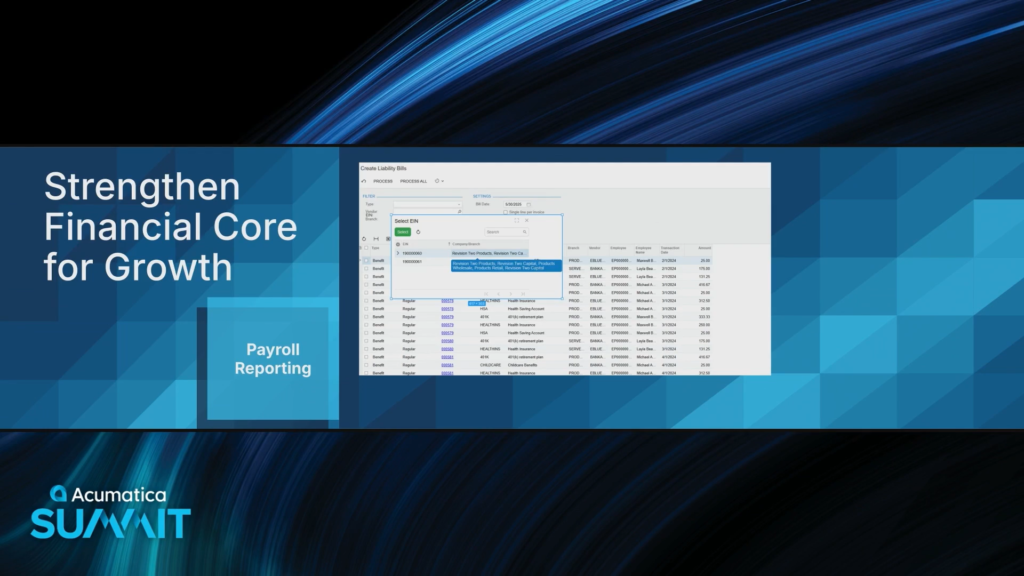Open the Bill Date calendar picker

click(x=529, y=204)
